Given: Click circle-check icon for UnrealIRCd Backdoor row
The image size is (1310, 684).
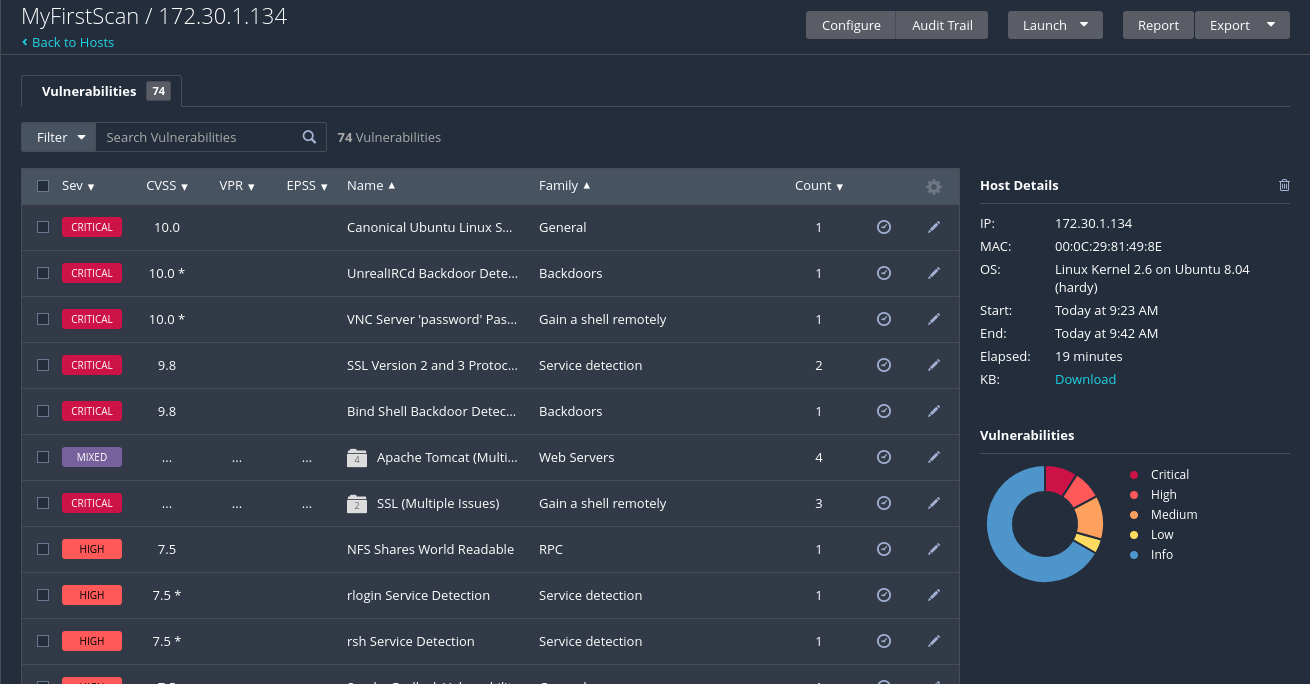Looking at the screenshot, I should point(884,273).
